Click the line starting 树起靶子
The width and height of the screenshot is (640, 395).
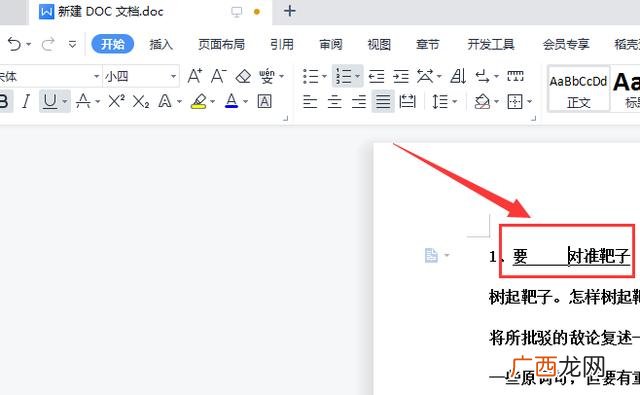click(564, 297)
